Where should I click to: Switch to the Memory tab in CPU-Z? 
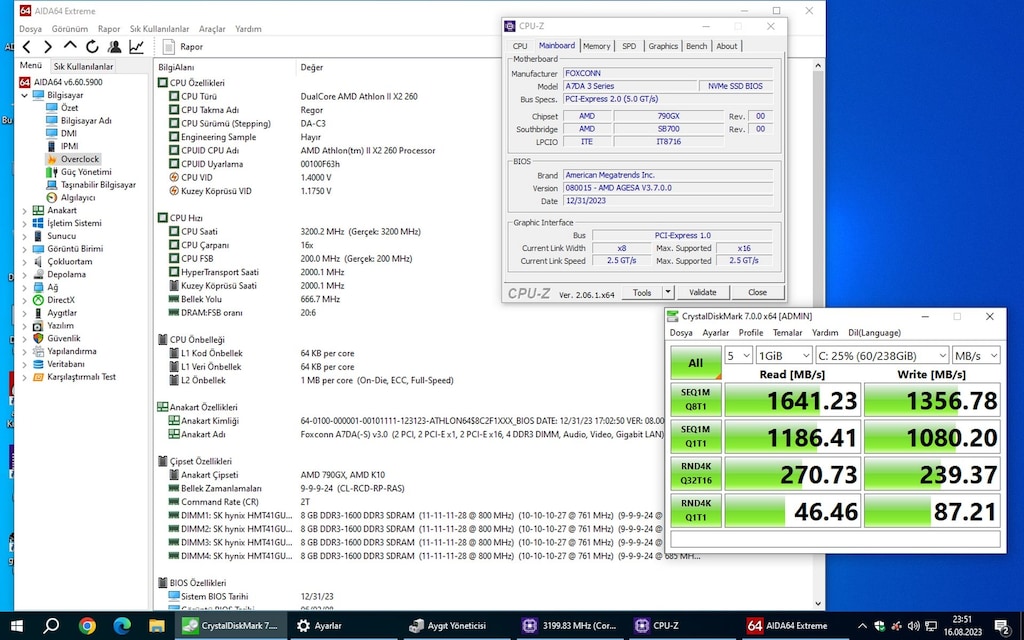coord(596,46)
